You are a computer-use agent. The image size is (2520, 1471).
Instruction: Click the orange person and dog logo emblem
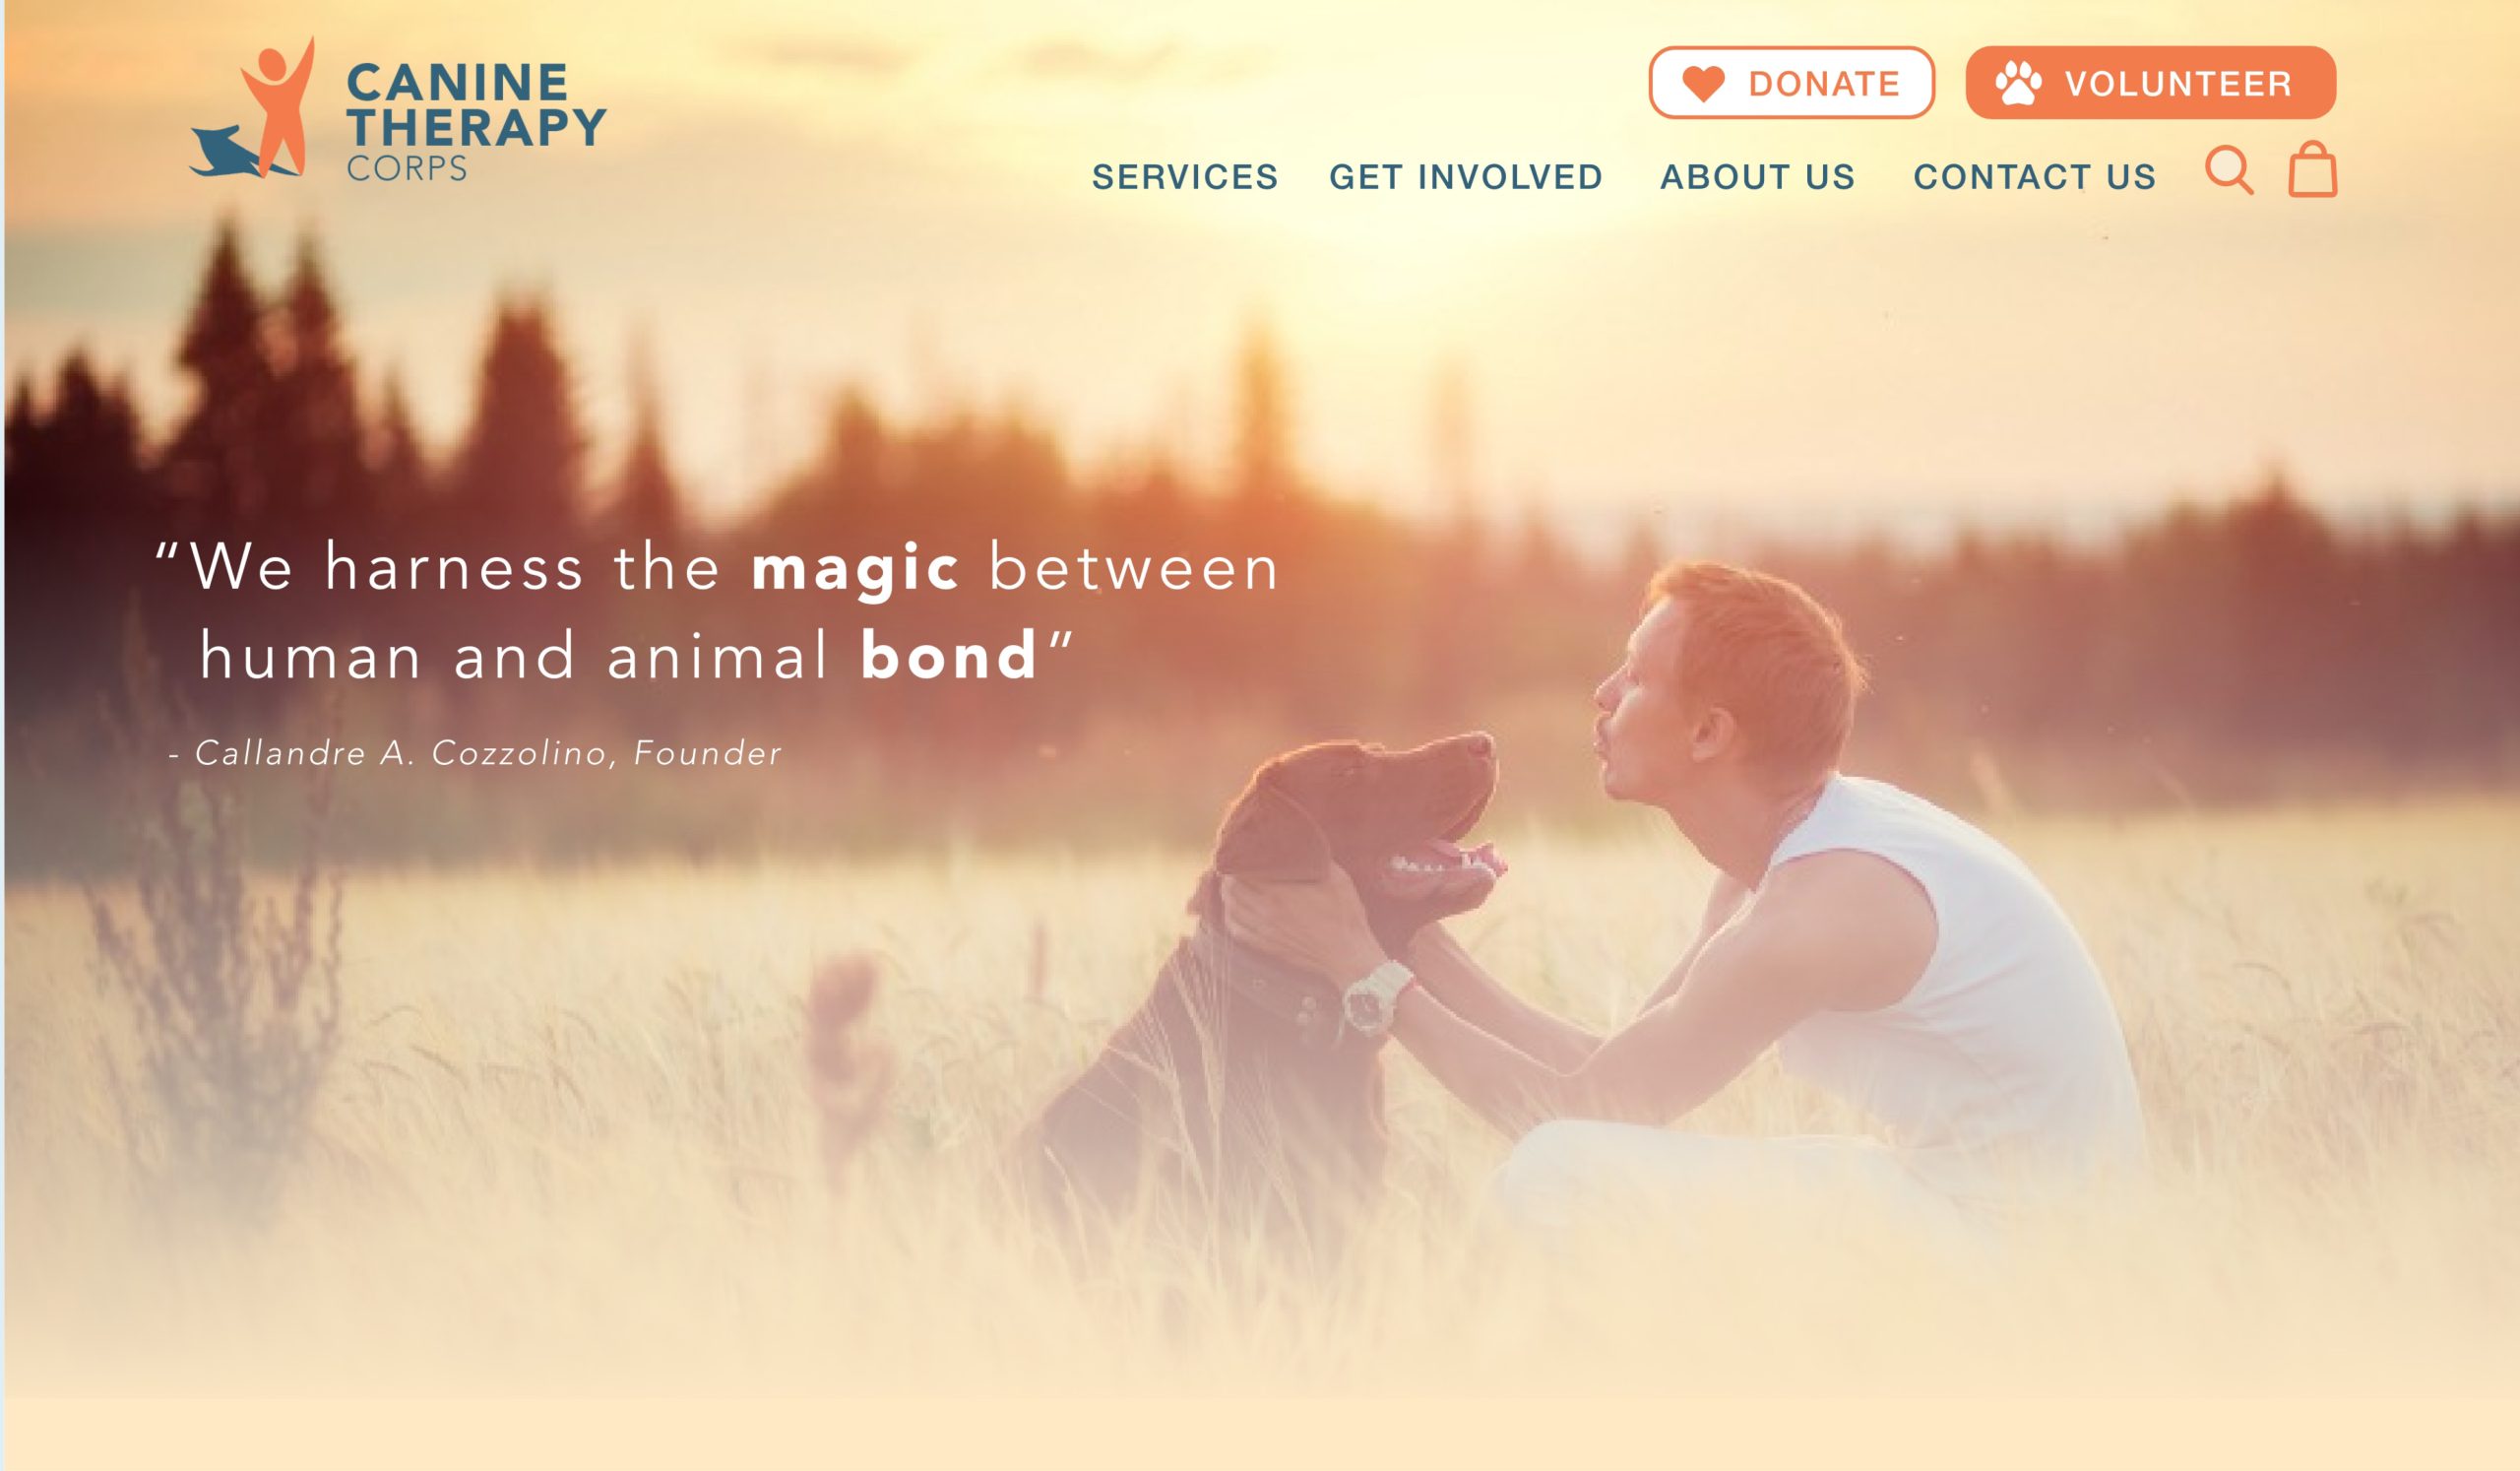(x=253, y=108)
